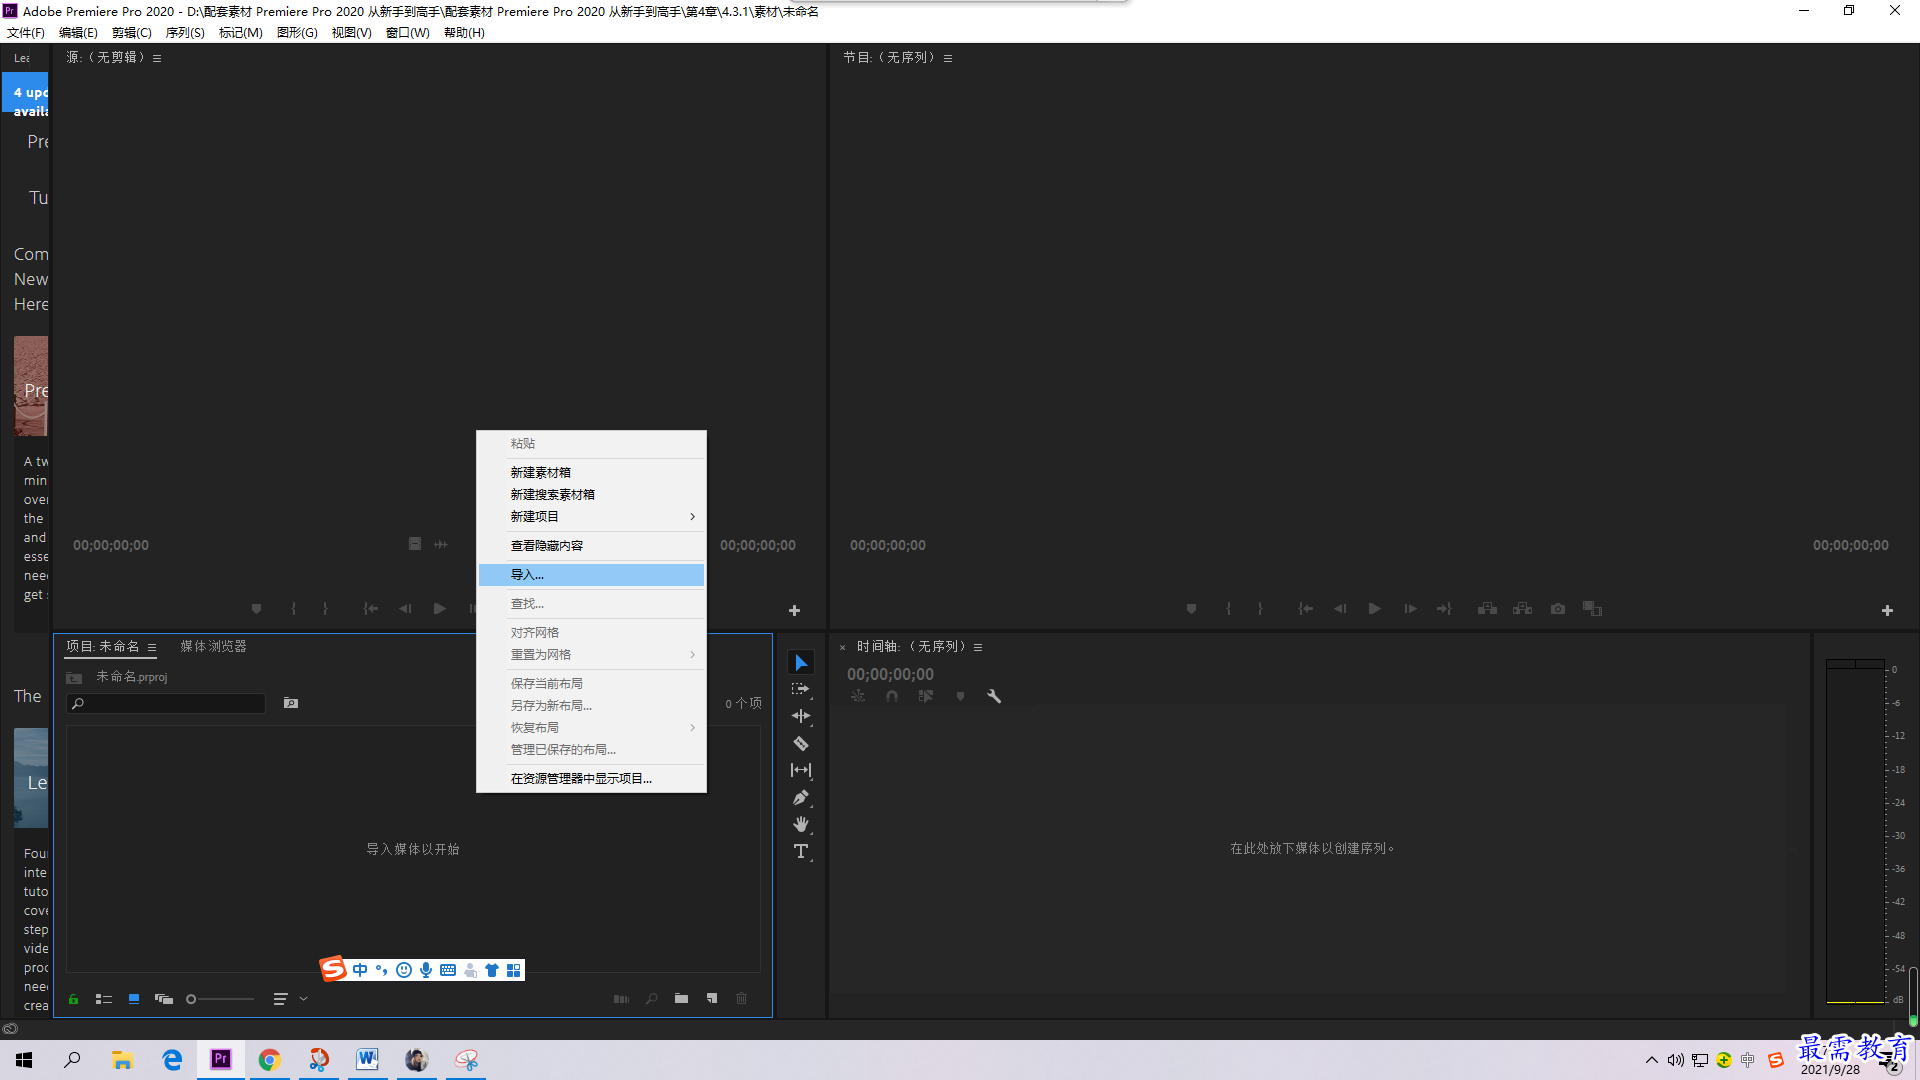Play in the Source monitor
The image size is (1920, 1080).
(439, 608)
